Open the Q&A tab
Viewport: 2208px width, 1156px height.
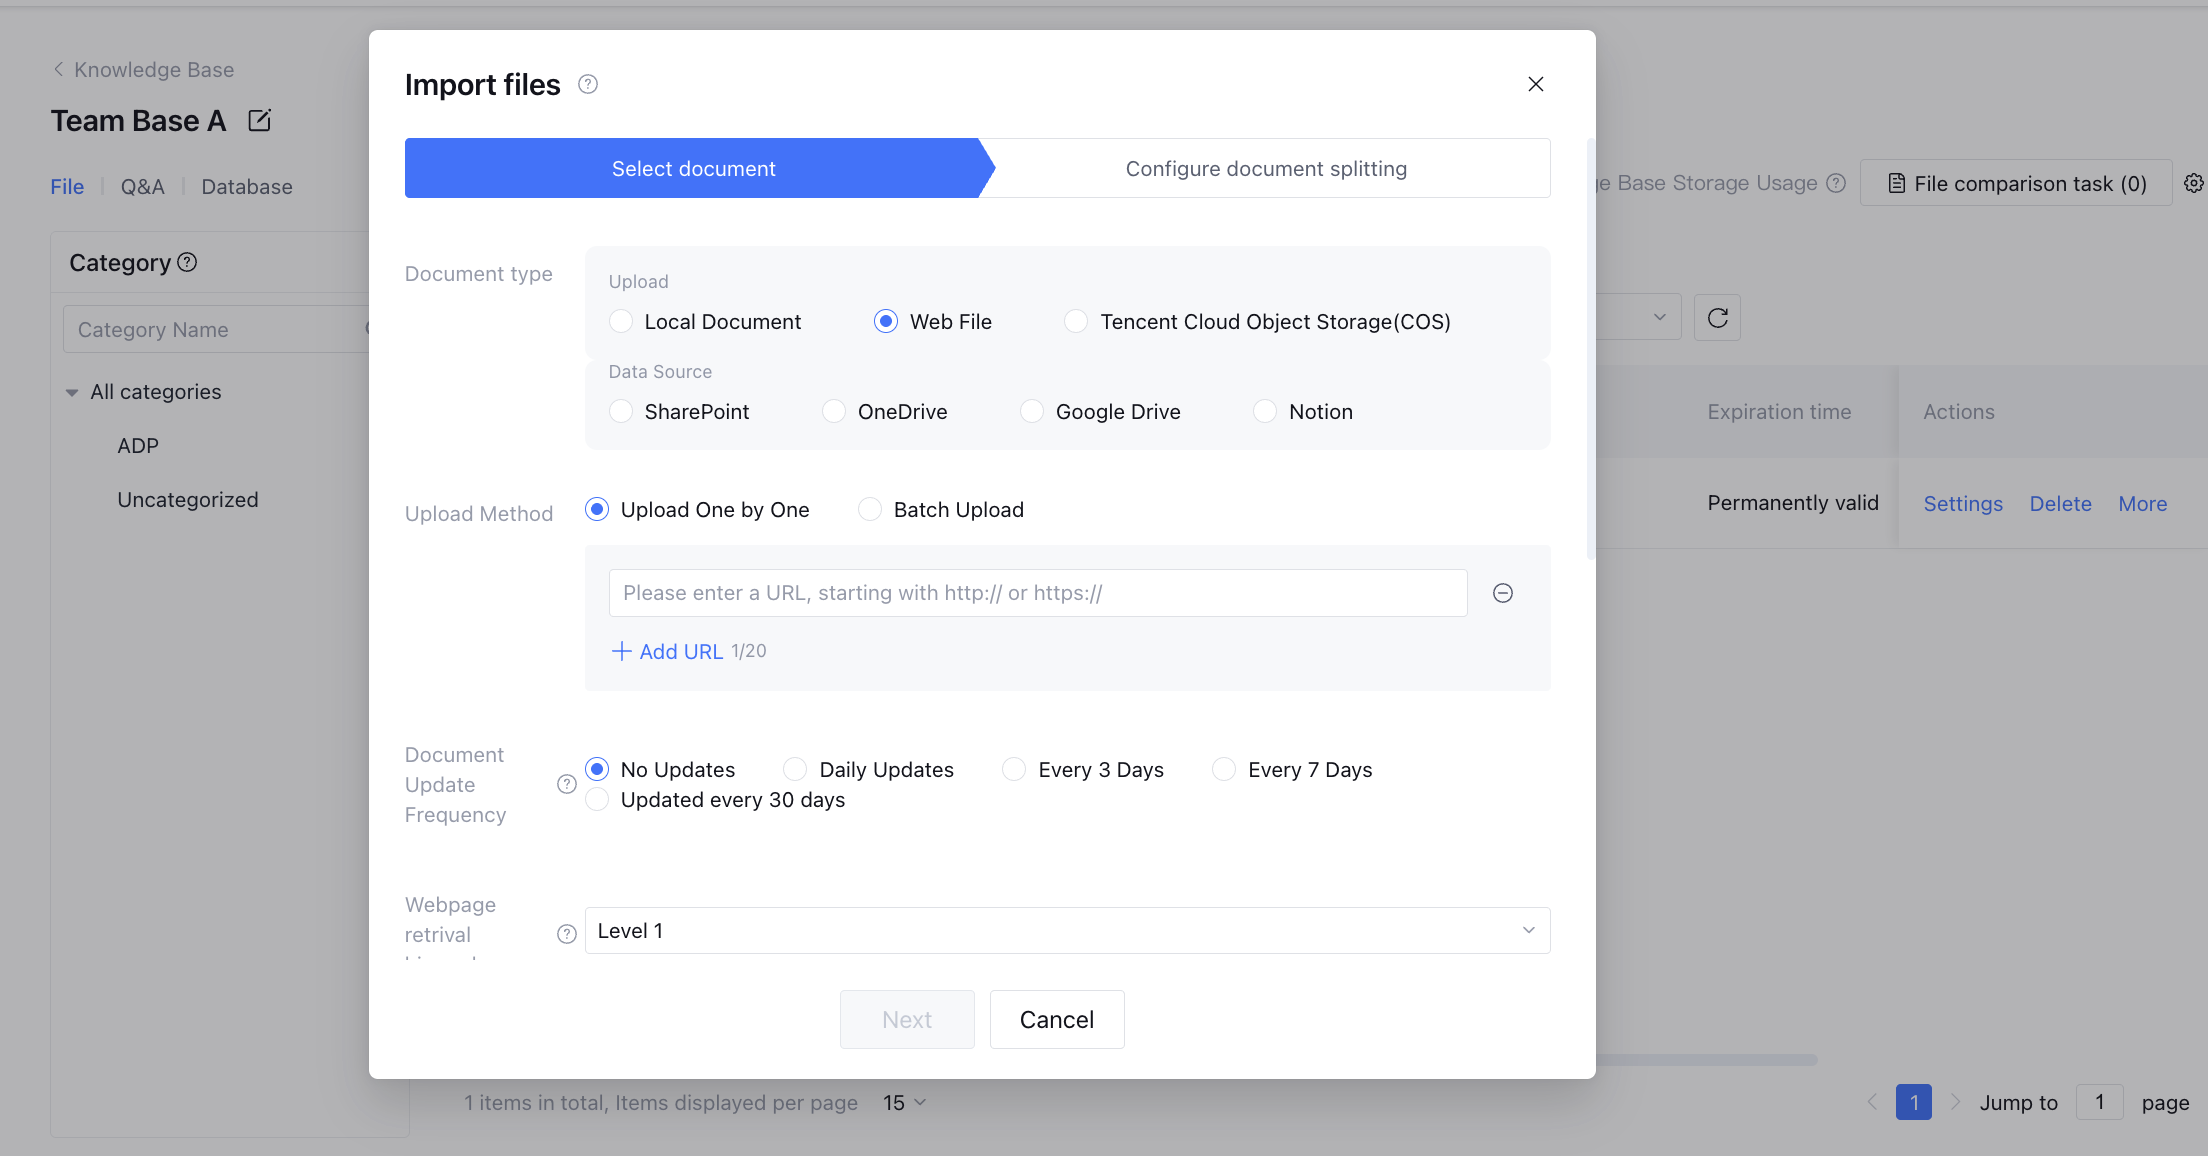click(142, 187)
